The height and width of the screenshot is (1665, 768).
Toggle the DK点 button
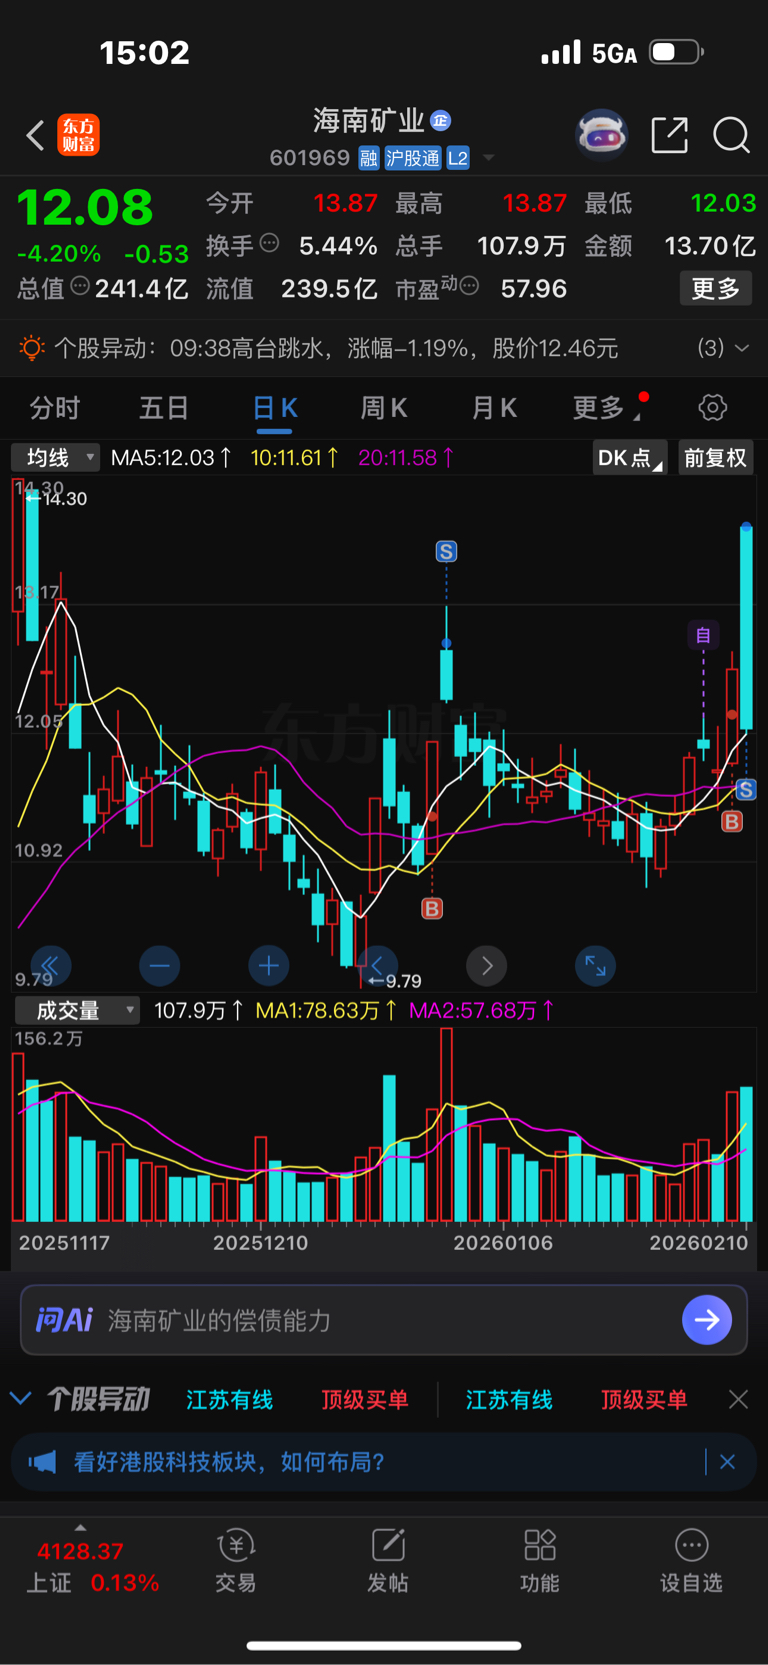click(x=630, y=458)
